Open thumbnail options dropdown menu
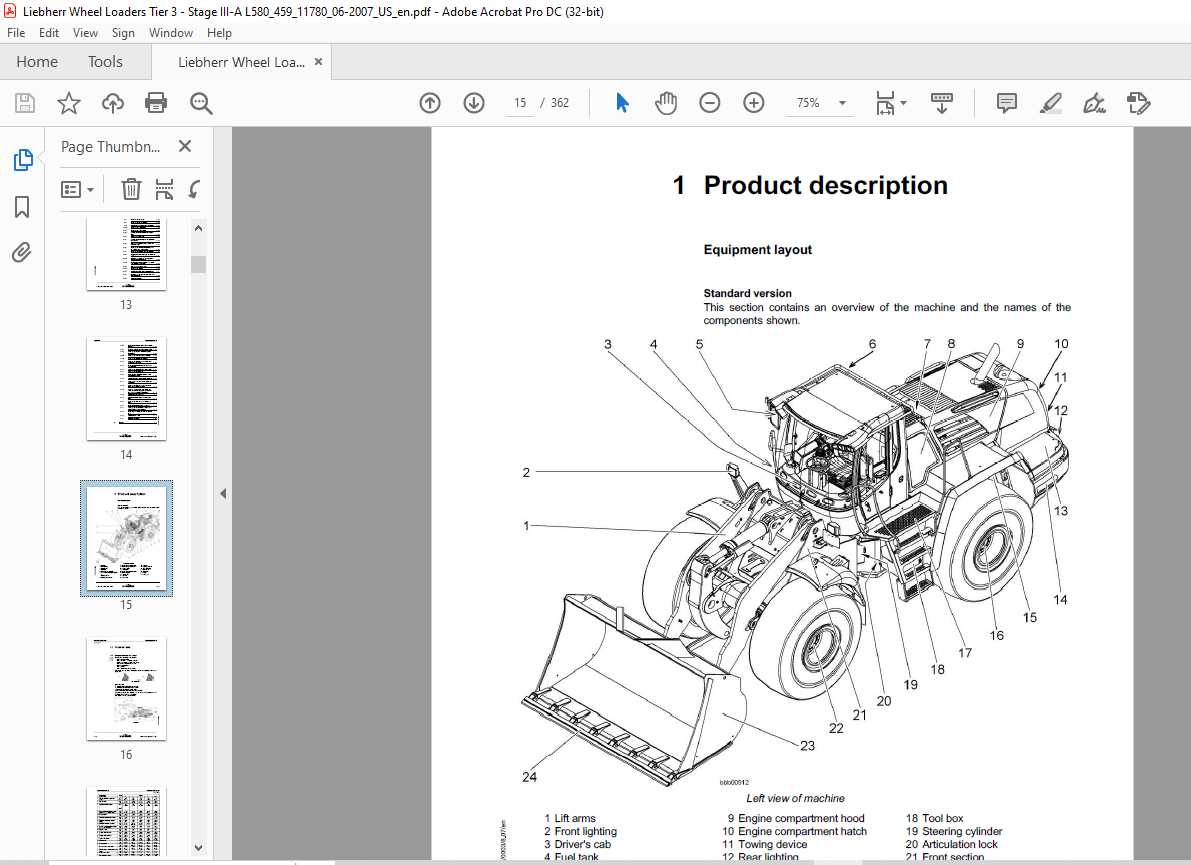Image resolution: width=1191 pixels, height=865 pixels. (x=77, y=189)
